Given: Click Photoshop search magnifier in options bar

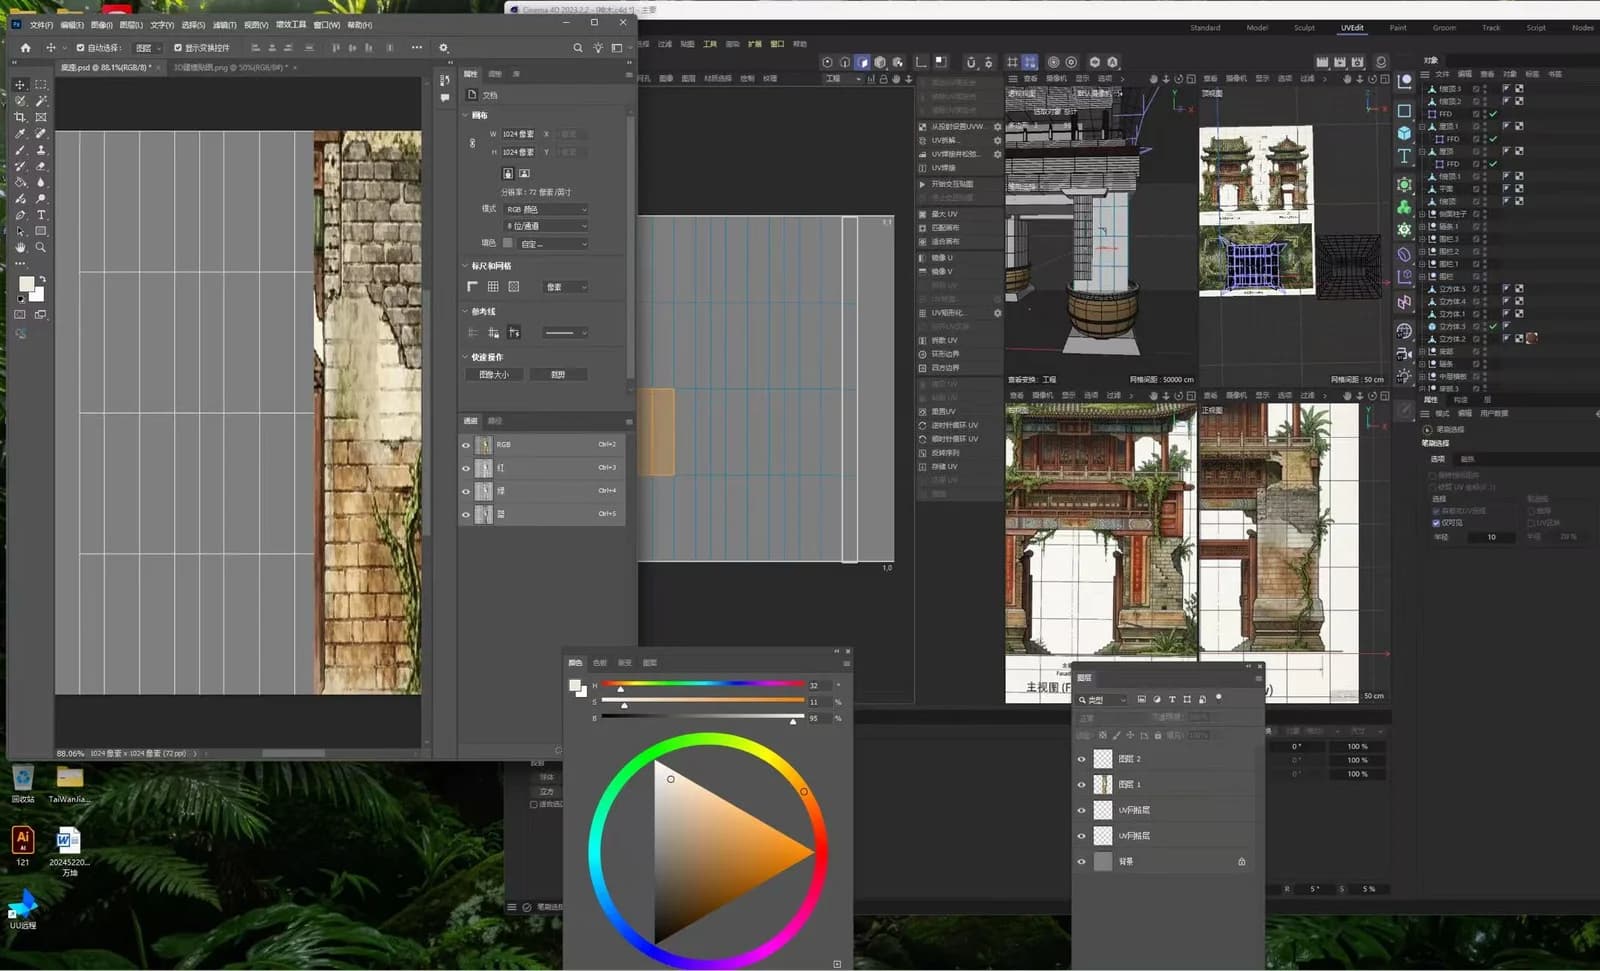Looking at the screenshot, I should 577,47.
